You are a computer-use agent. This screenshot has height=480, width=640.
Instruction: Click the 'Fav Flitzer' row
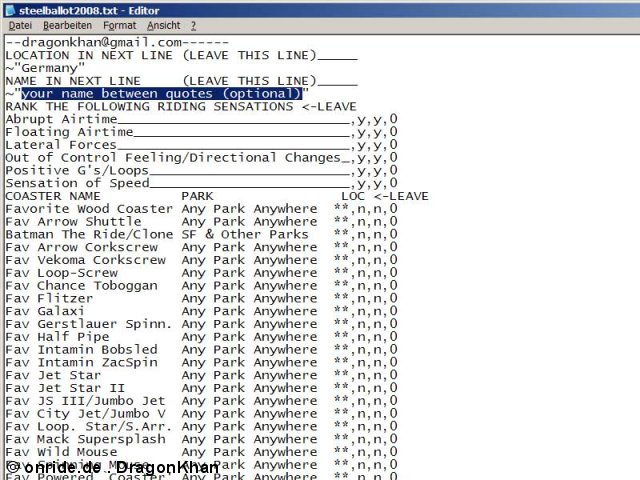[201, 298]
